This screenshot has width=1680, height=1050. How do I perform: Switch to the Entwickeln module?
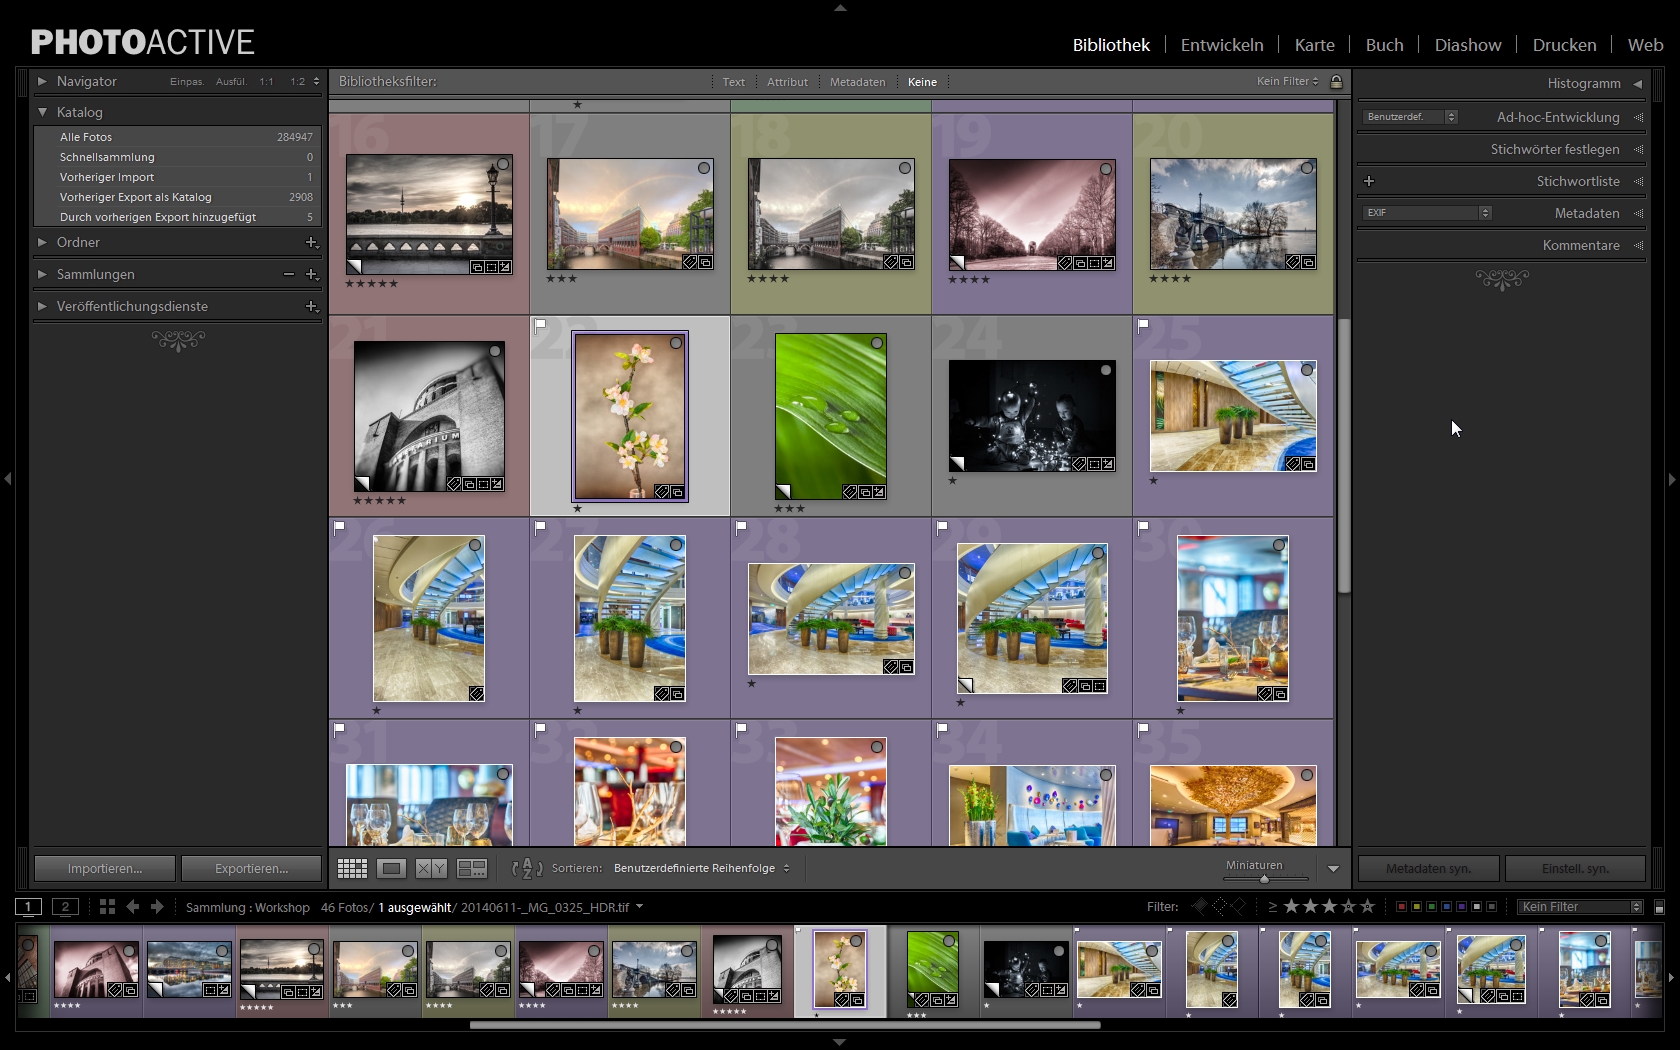pos(1221,45)
